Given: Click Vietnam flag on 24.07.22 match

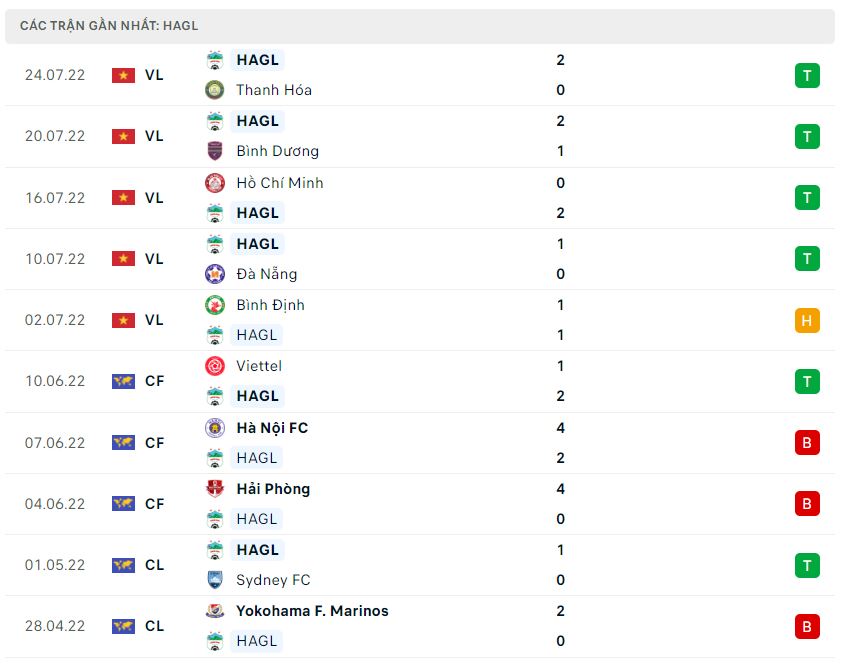Looking at the screenshot, I should point(123,75).
